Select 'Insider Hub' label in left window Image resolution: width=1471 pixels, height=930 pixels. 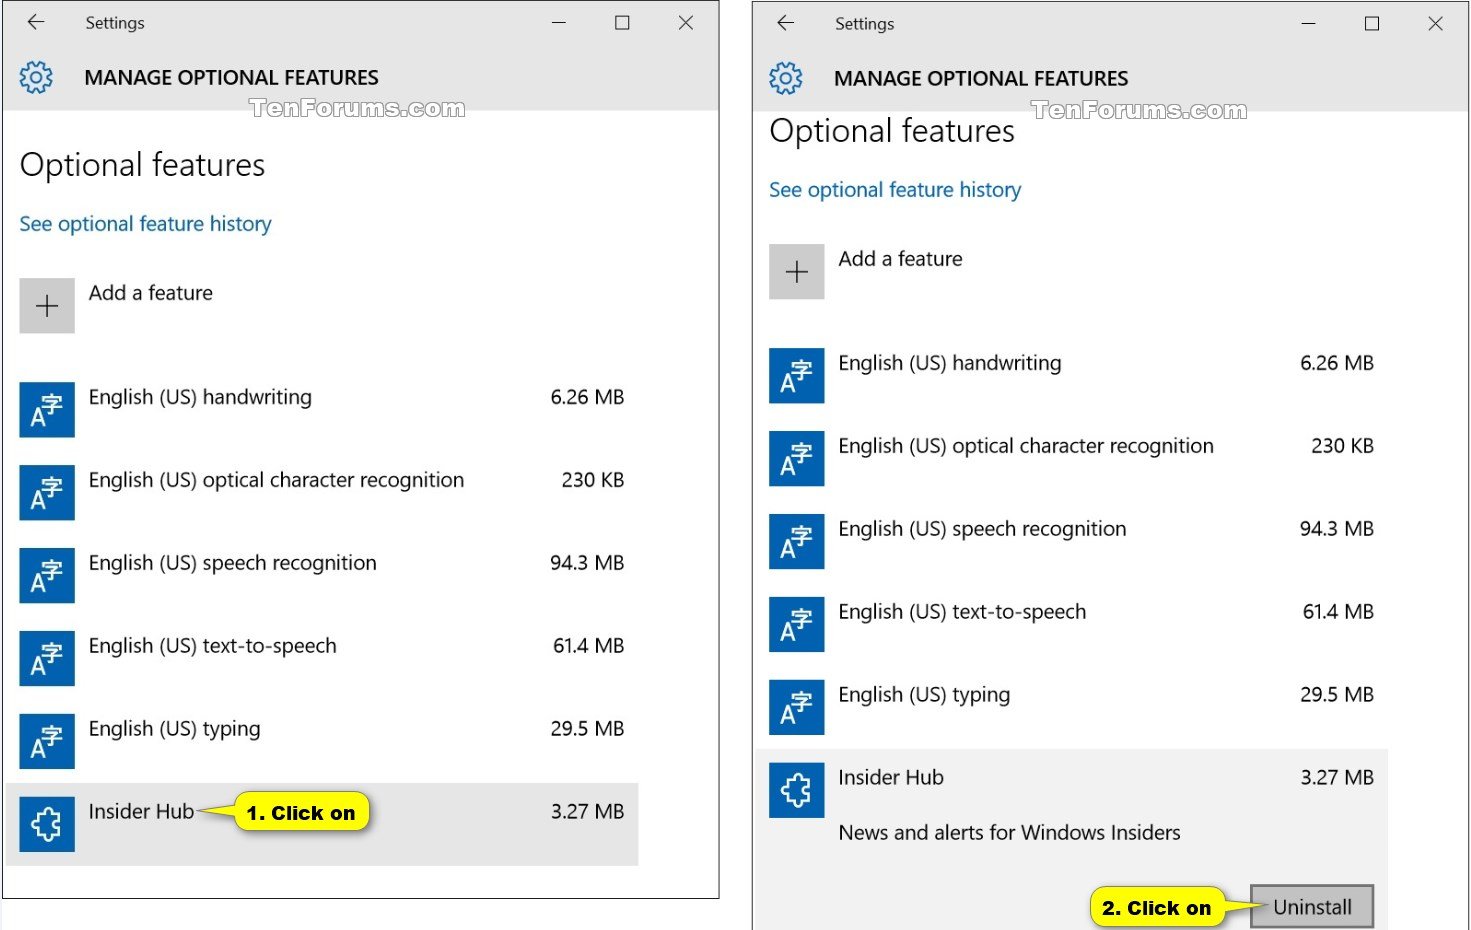tap(141, 812)
